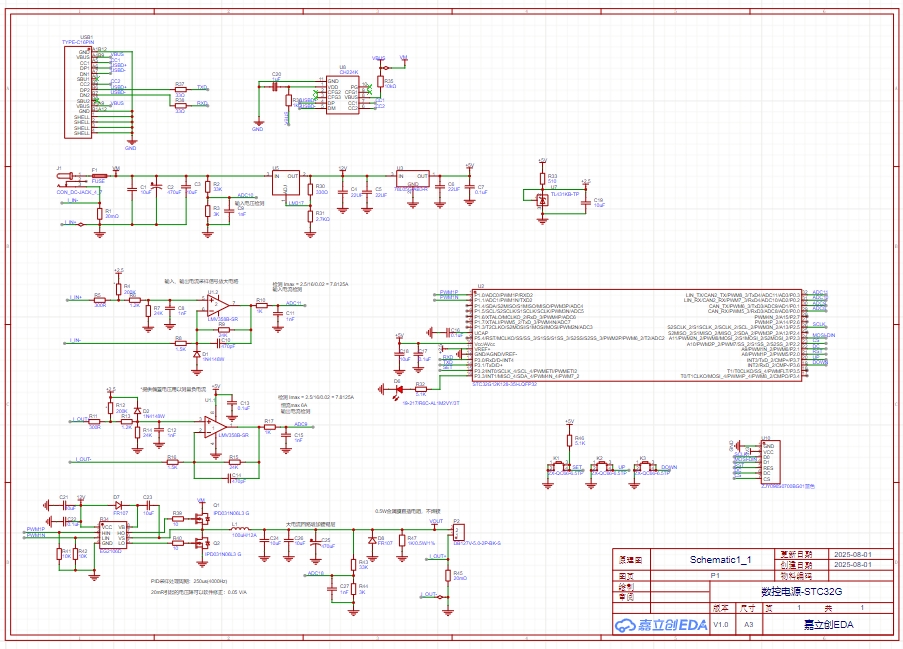Click diode D2 beside resistor R12
The height and width of the screenshot is (649, 903).
tap(137, 411)
